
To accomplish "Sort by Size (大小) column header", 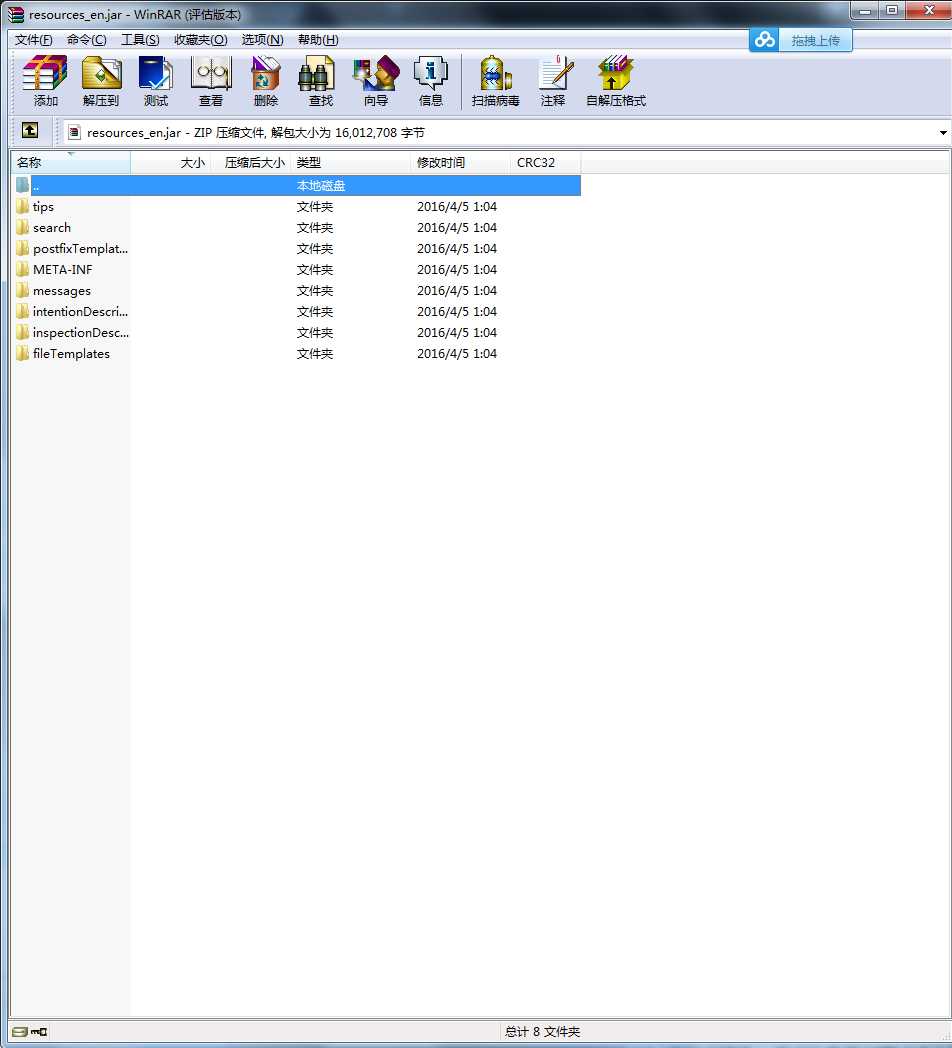I will [170, 162].
